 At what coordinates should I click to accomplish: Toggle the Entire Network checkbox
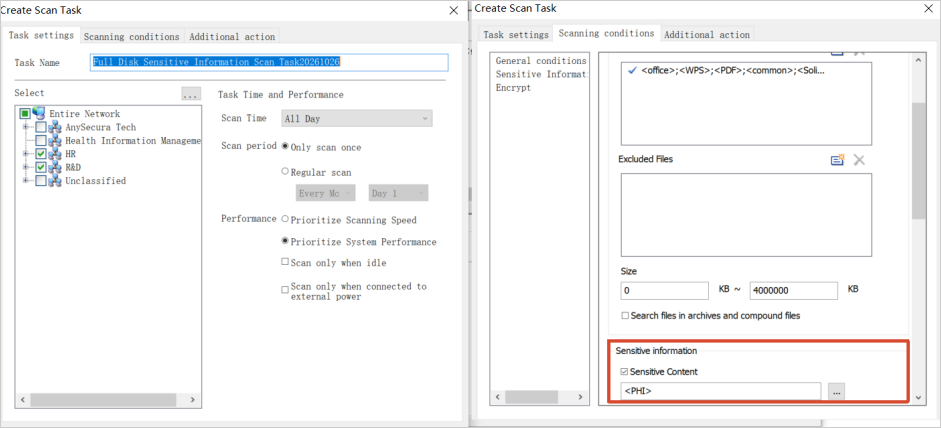point(25,113)
